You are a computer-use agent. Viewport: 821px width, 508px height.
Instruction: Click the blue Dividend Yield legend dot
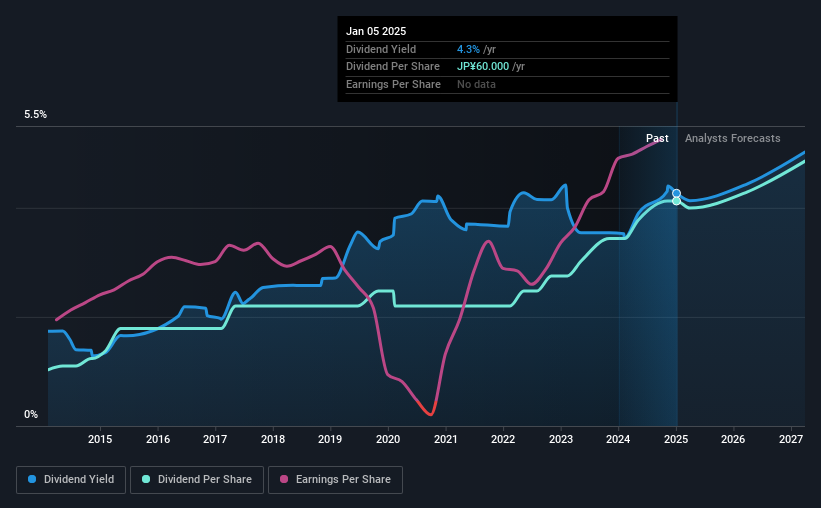click(x=32, y=479)
